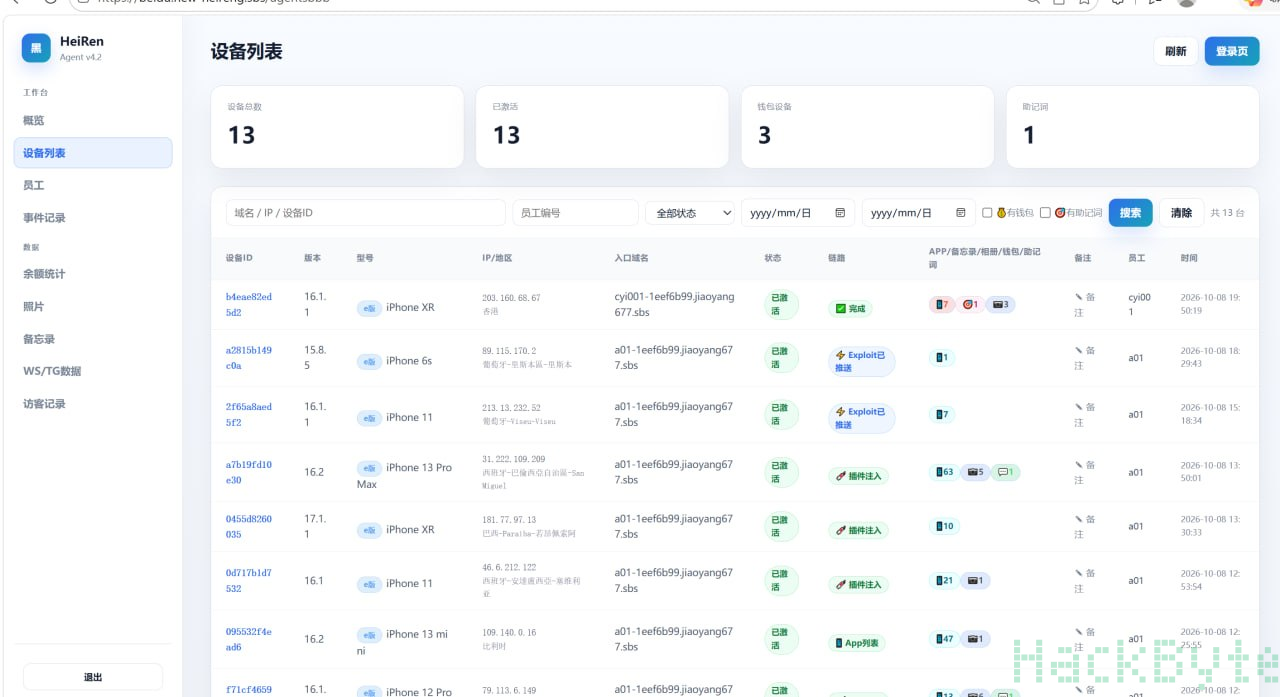
Task: Click the 退出 button at sidebar bottom
Action: [x=92, y=677]
